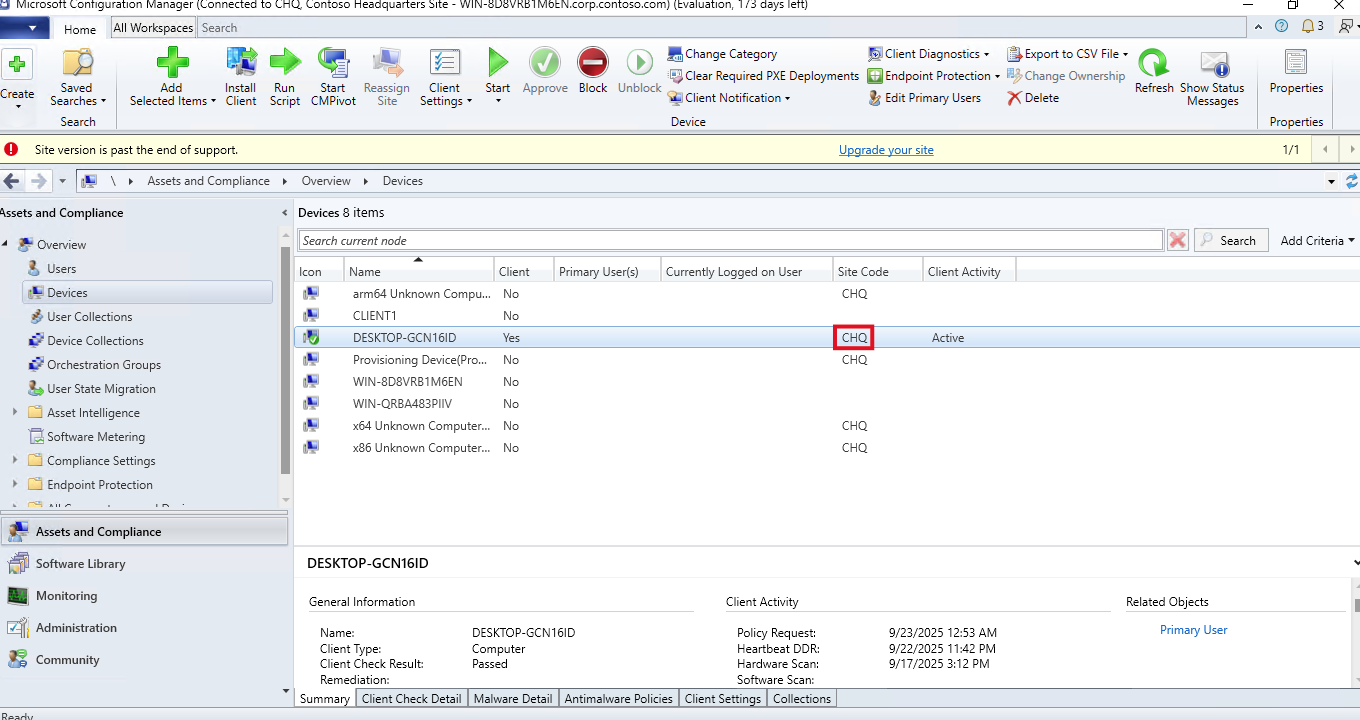
Task: Click the Block device icon
Action: pos(593,64)
